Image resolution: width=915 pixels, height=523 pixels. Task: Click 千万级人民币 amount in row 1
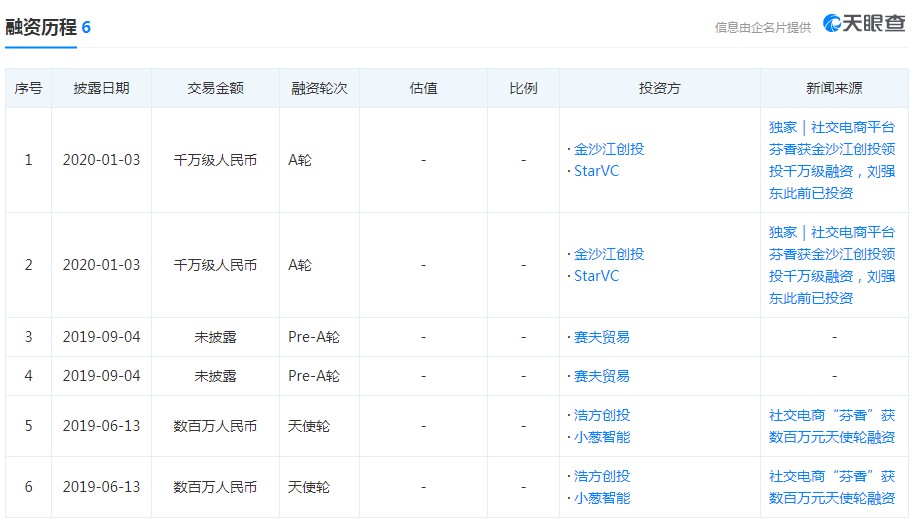(215, 160)
